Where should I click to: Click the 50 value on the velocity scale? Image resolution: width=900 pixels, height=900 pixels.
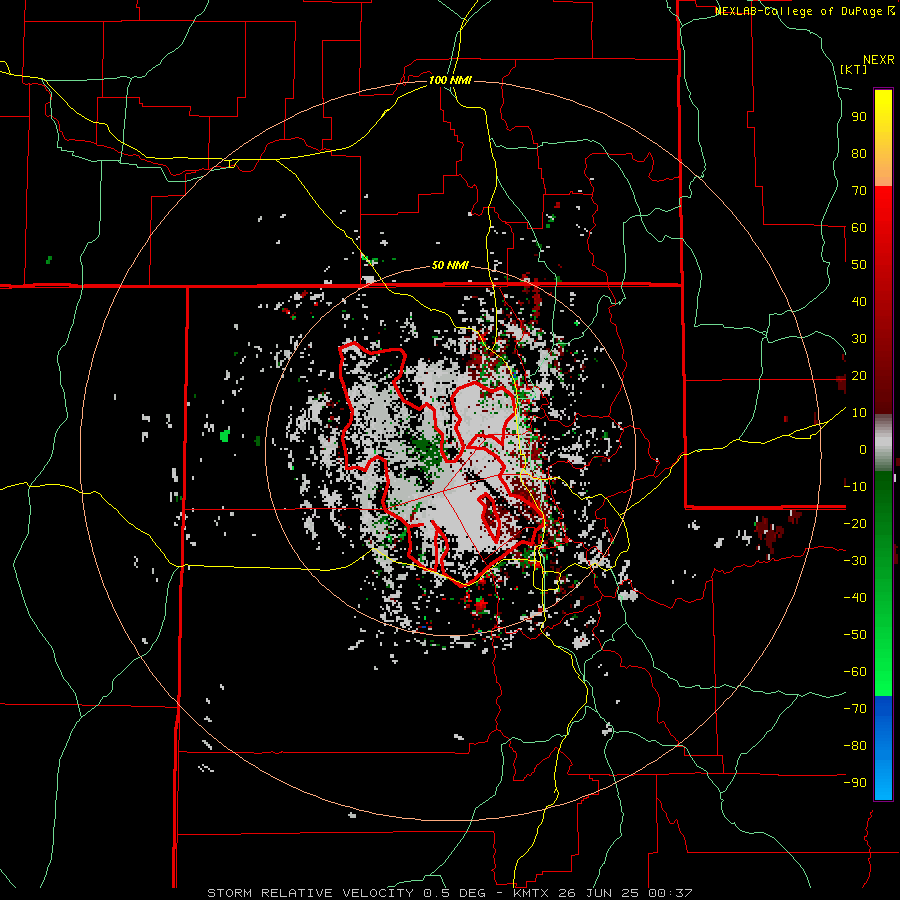859,265
